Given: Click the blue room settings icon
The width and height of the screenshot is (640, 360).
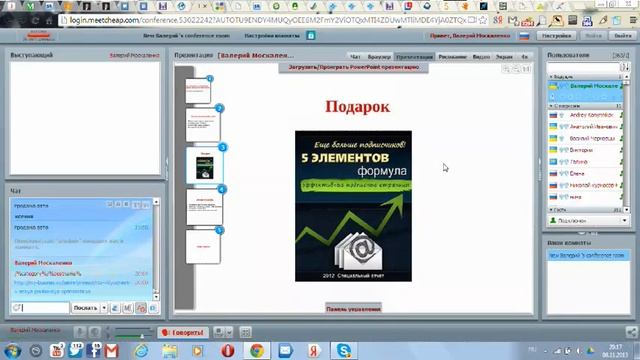Looking at the screenshot, I should 311,36.
